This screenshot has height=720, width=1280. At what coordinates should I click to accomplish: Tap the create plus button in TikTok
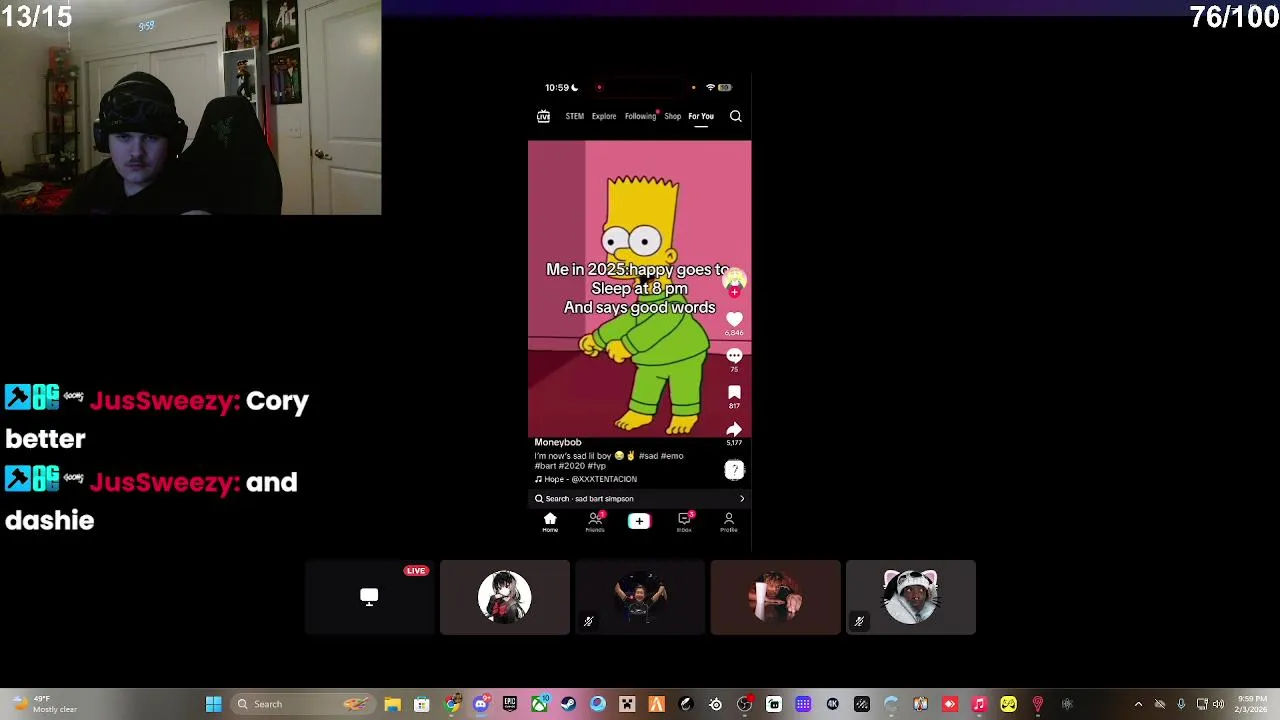click(639, 521)
